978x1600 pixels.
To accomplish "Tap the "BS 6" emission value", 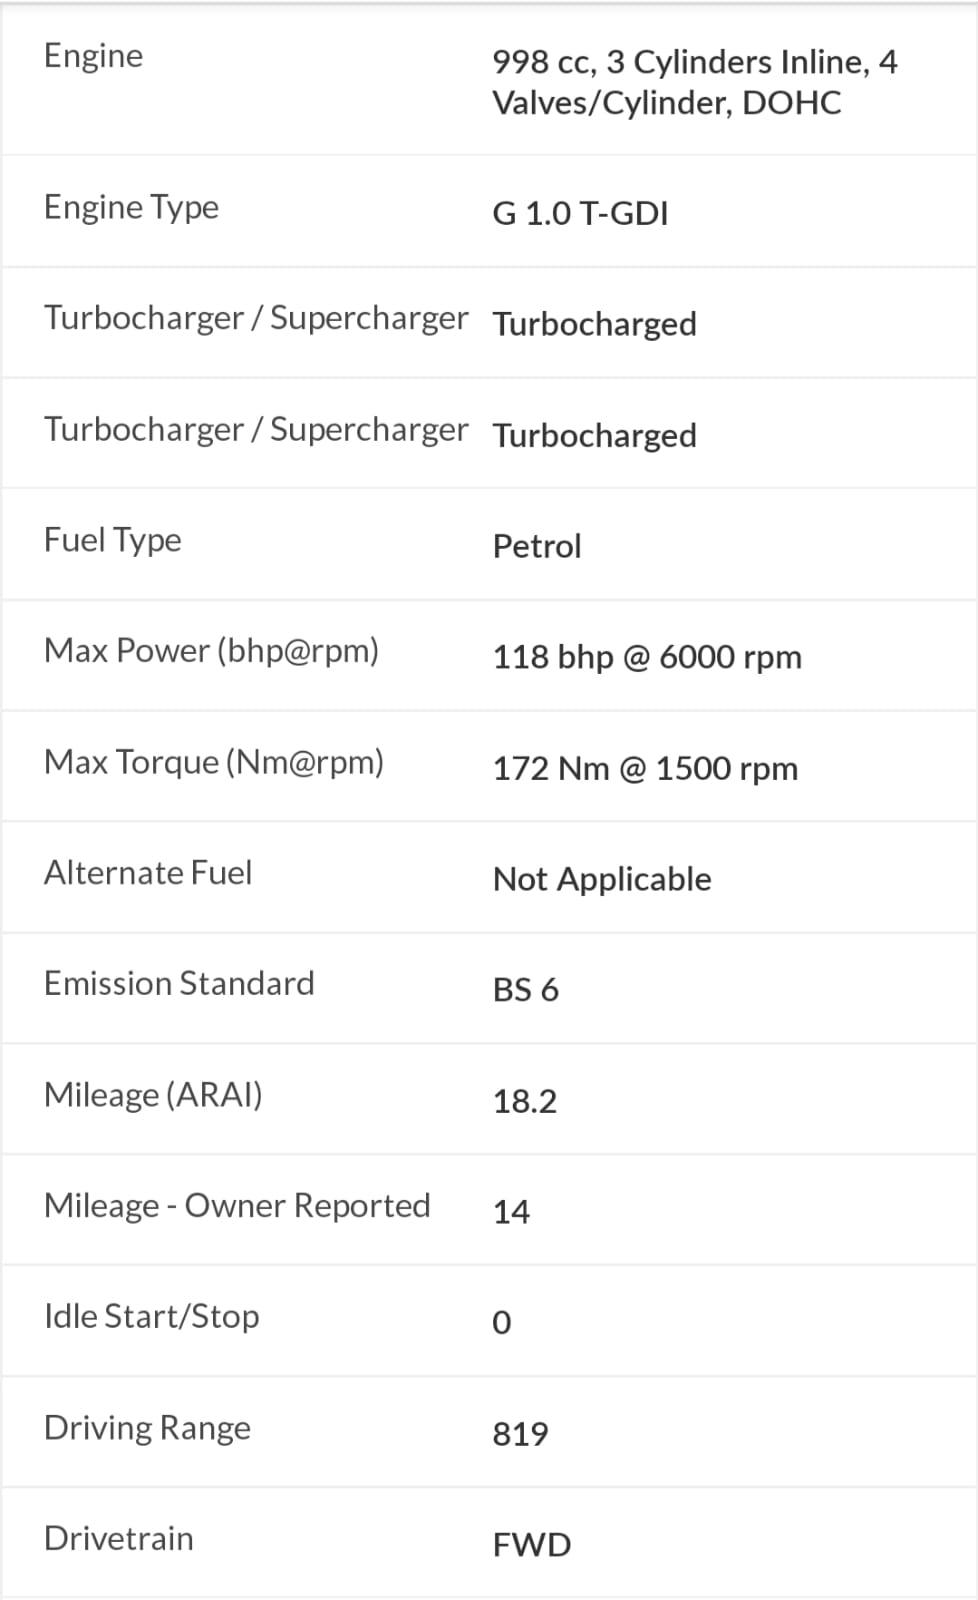I will (525, 990).
